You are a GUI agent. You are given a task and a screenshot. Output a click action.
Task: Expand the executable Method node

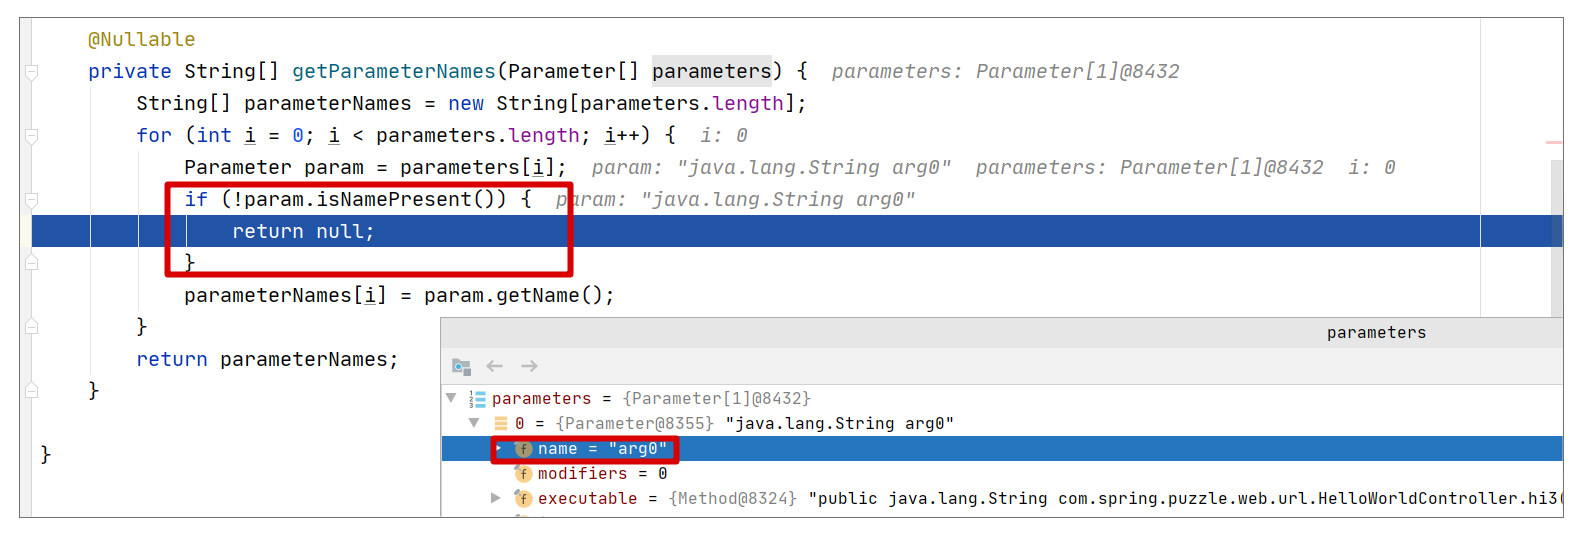(x=496, y=498)
